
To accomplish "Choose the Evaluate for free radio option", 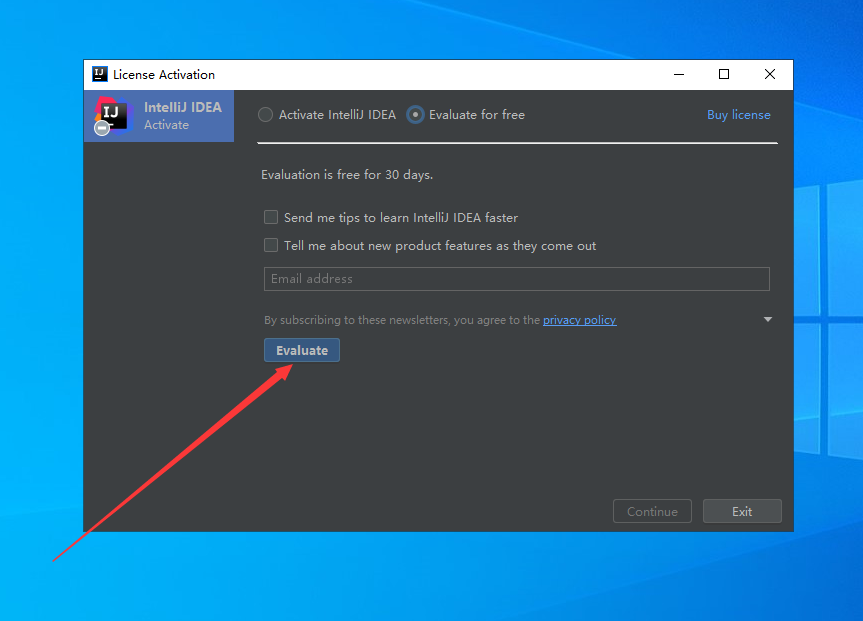I will click(x=415, y=115).
